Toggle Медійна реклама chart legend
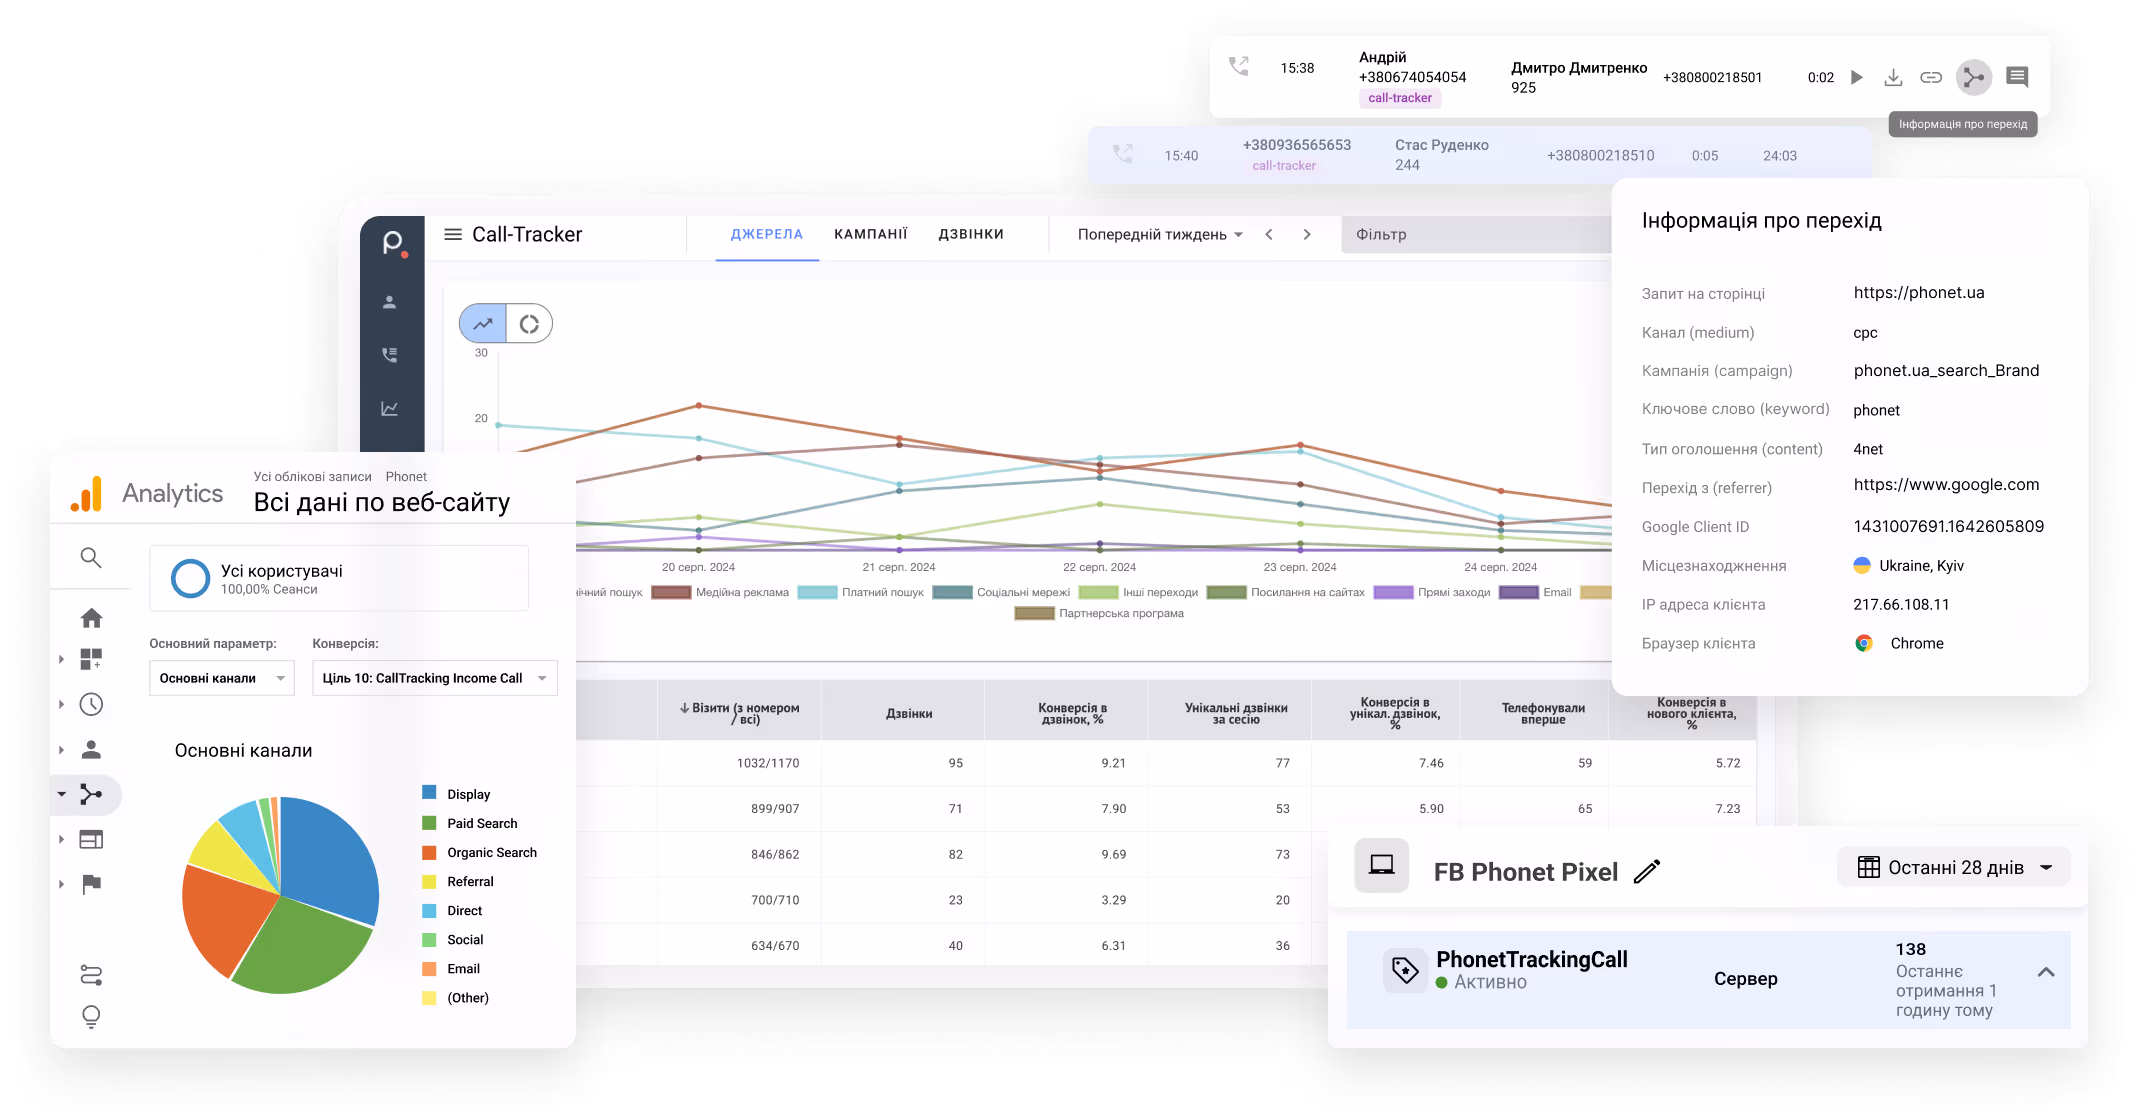This screenshot has width=2139, height=1119. (x=720, y=592)
